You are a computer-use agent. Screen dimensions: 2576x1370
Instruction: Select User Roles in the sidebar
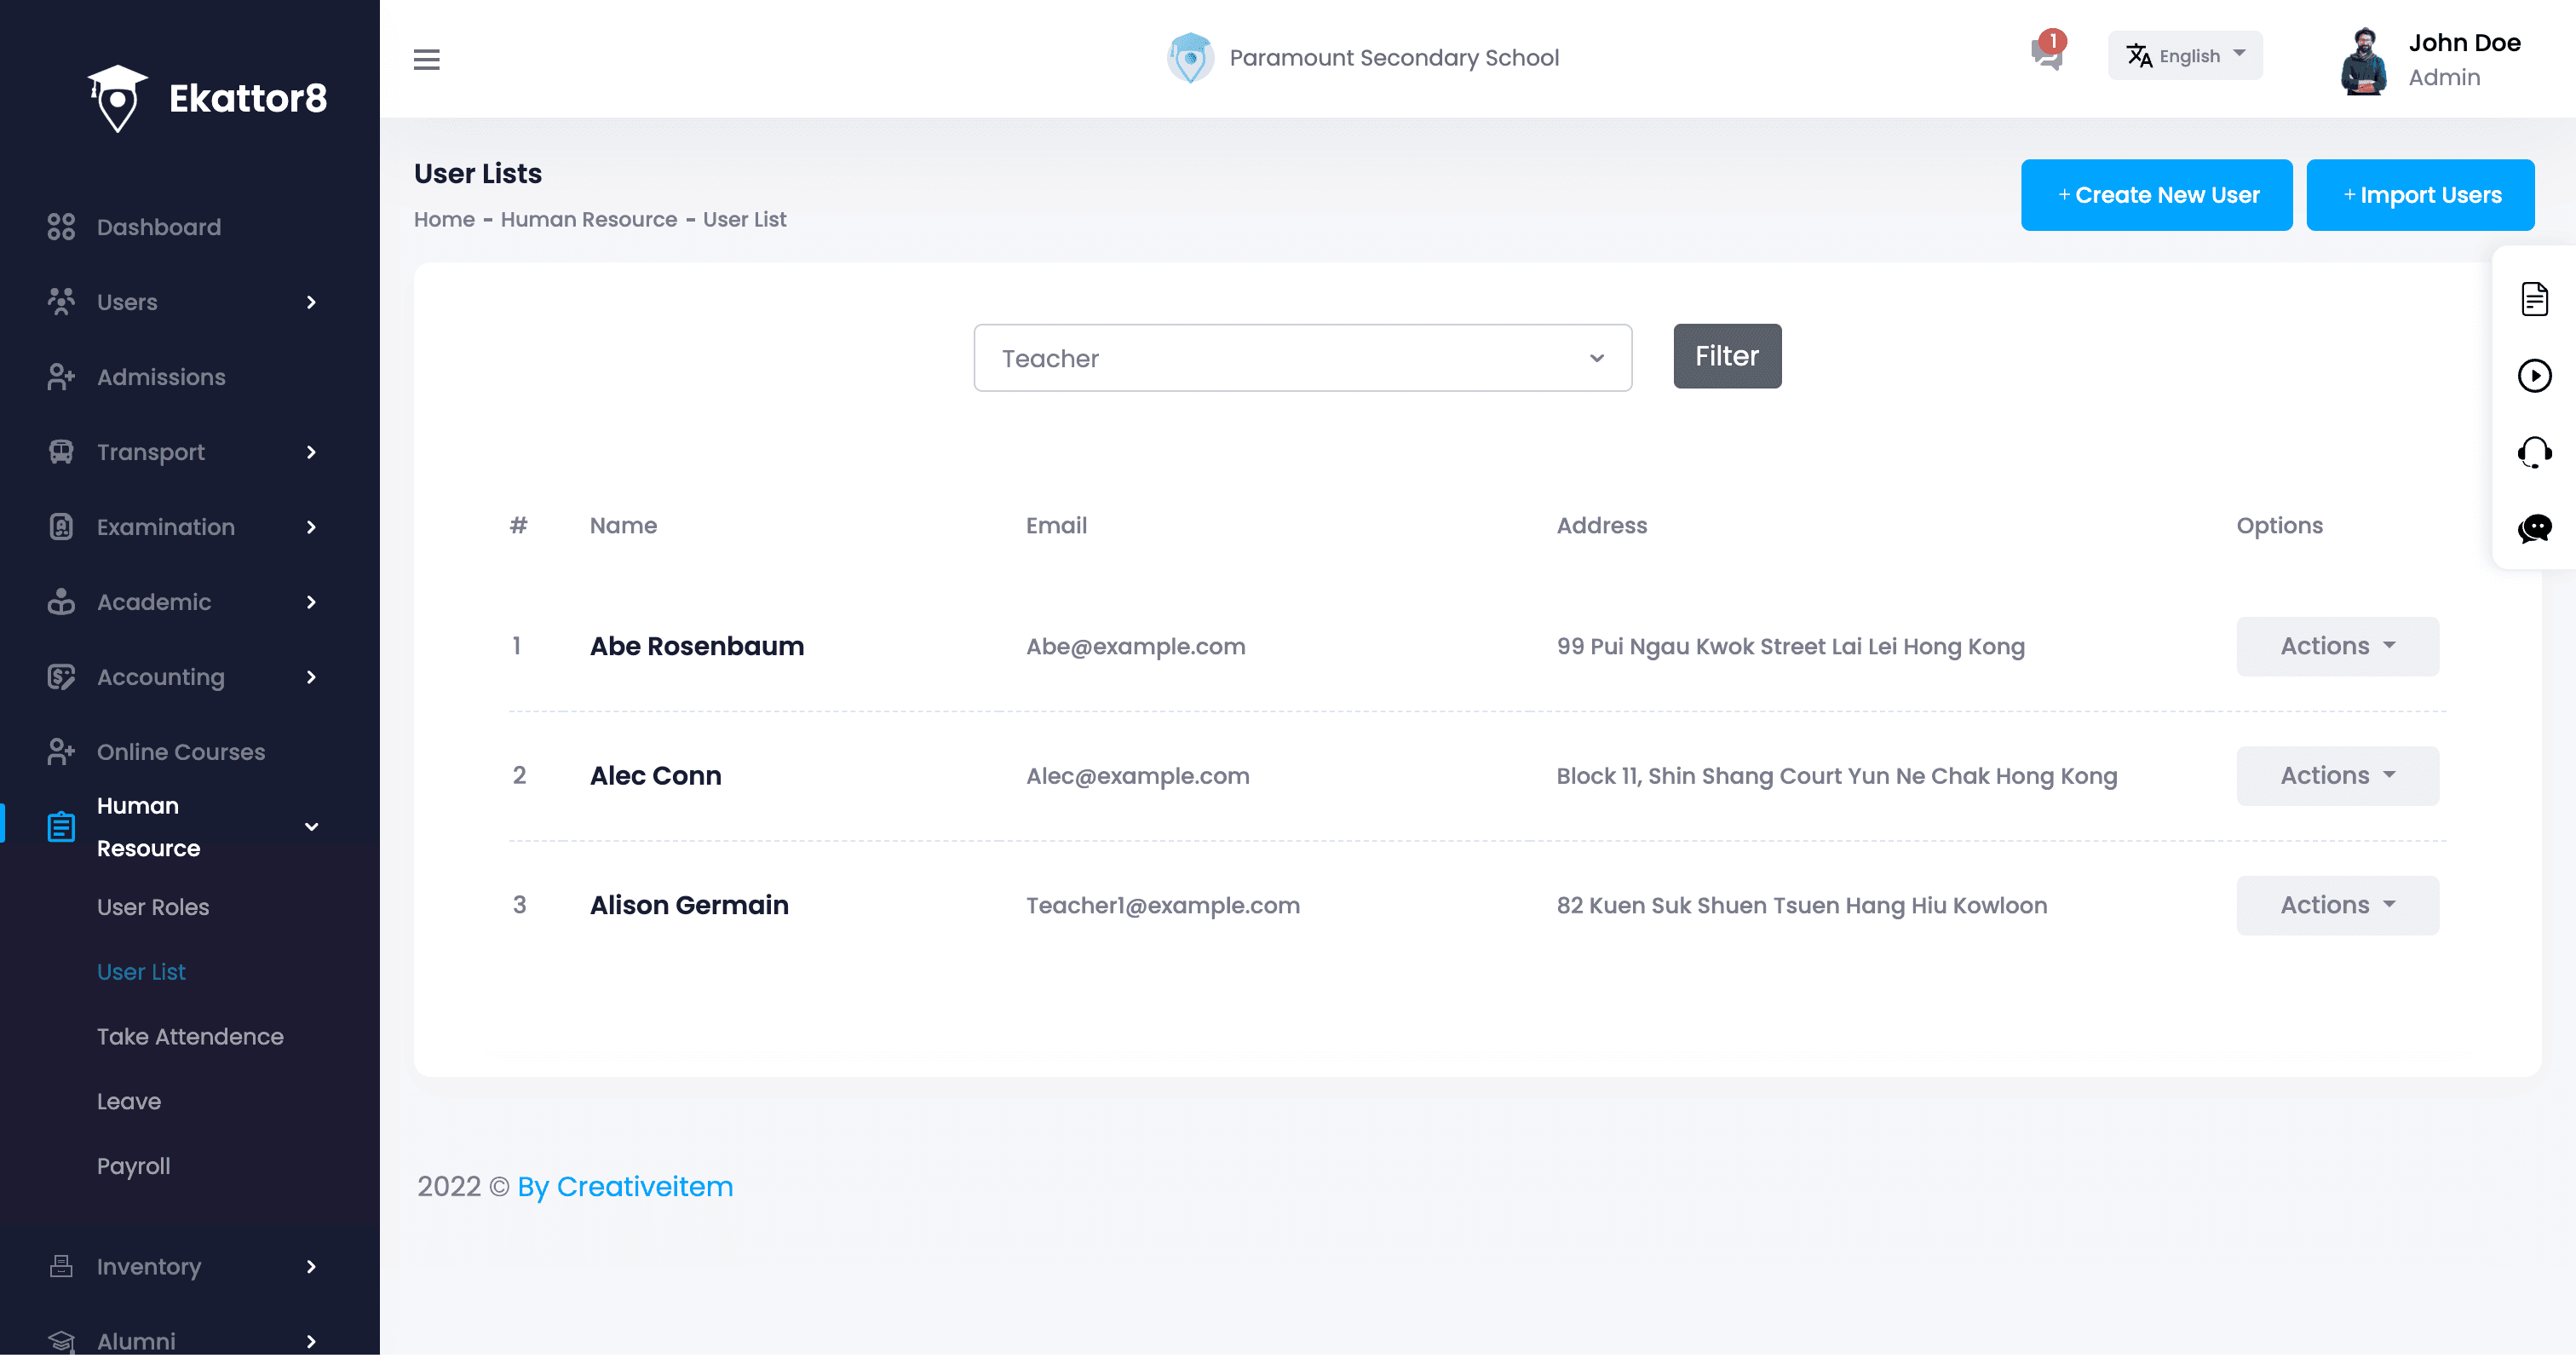(x=153, y=907)
